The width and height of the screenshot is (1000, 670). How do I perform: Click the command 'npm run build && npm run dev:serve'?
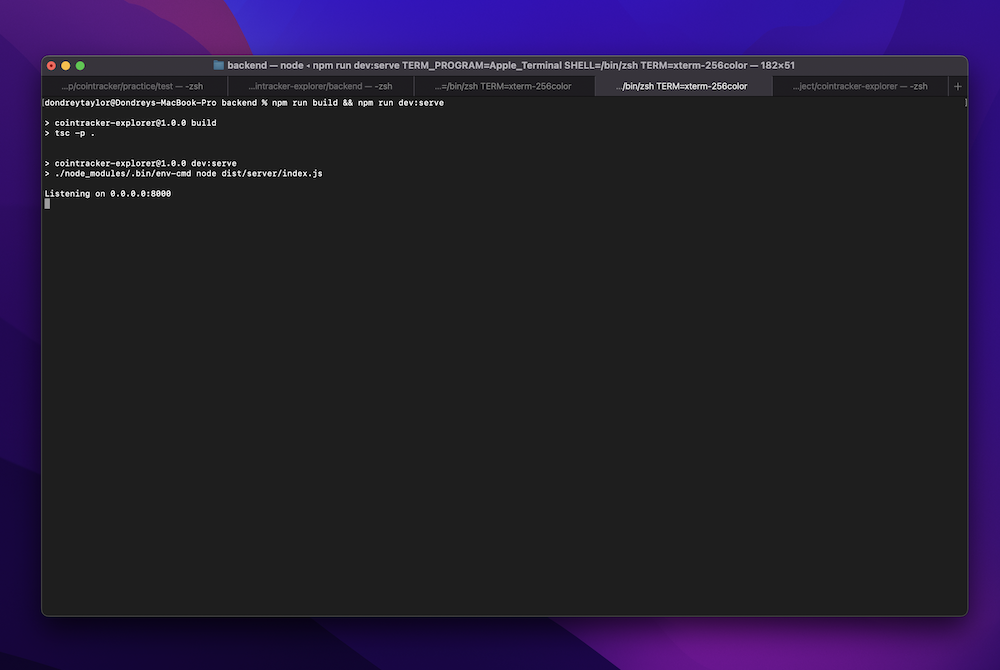pyautogui.click(x=358, y=103)
